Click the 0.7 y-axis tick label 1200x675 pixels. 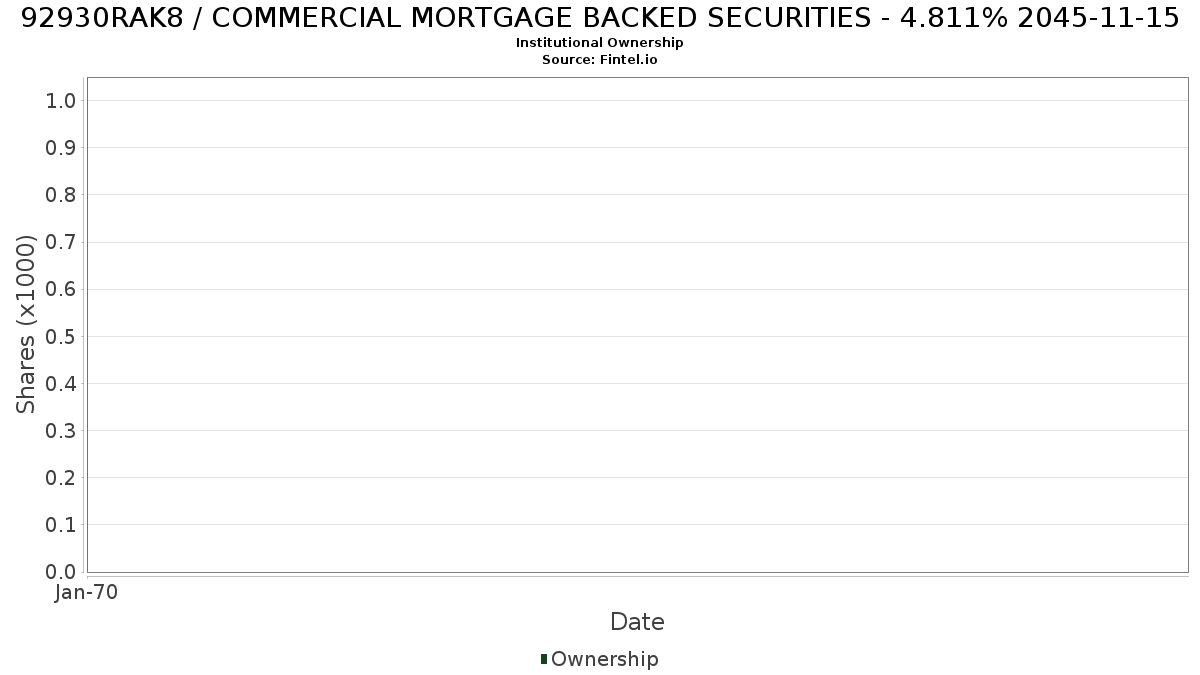tap(61, 242)
